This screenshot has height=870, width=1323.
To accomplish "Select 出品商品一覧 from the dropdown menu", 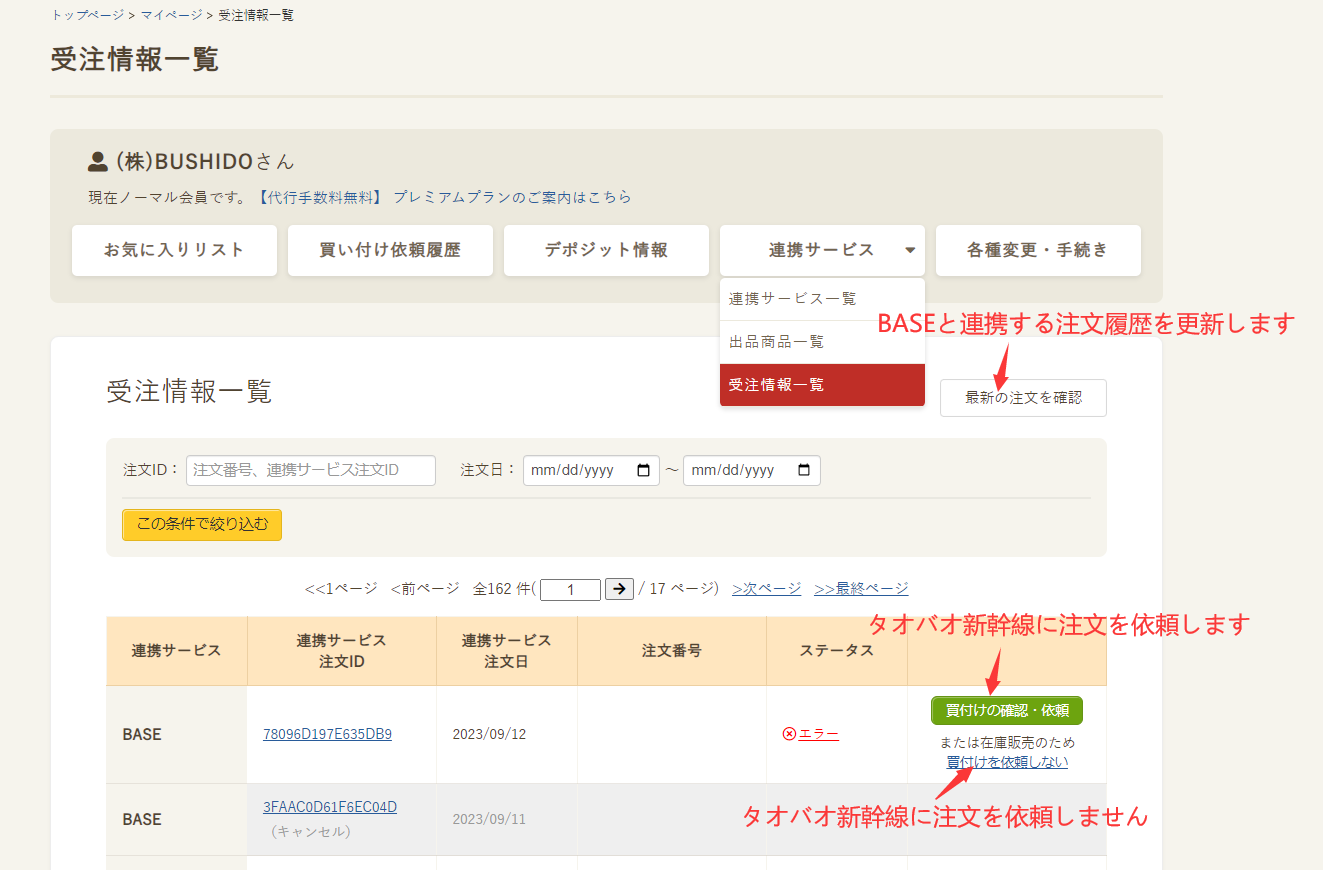I will pyautogui.click(x=778, y=341).
